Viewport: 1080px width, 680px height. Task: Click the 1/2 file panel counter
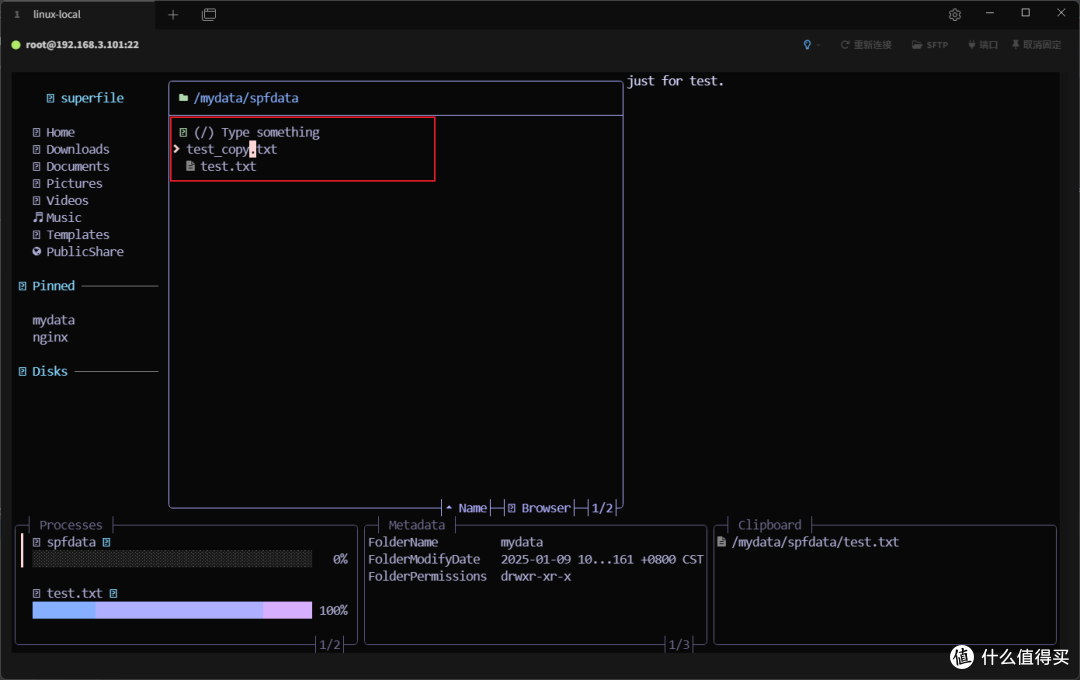click(x=602, y=508)
